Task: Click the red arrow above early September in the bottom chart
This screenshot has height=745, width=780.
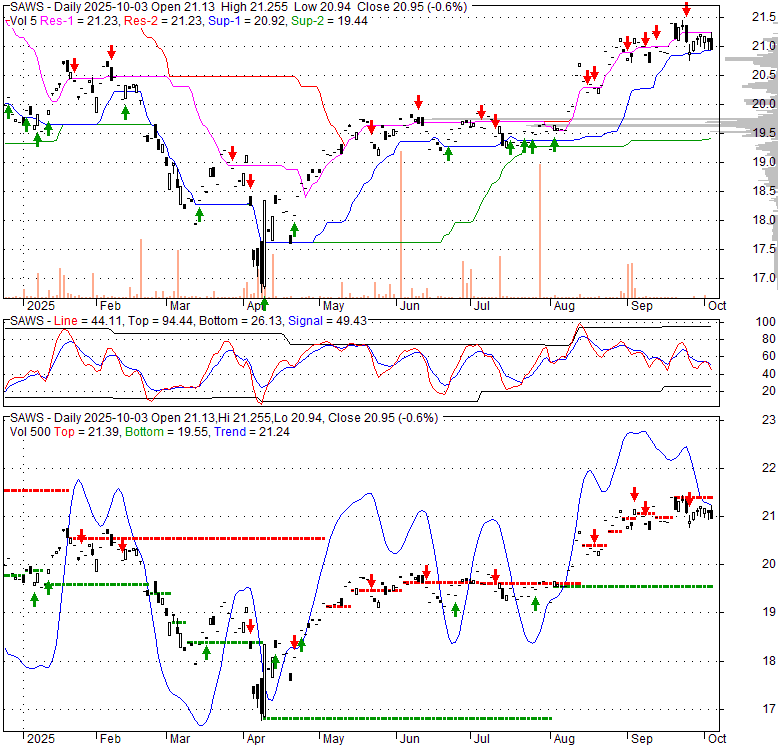Action: pyautogui.click(x=634, y=494)
